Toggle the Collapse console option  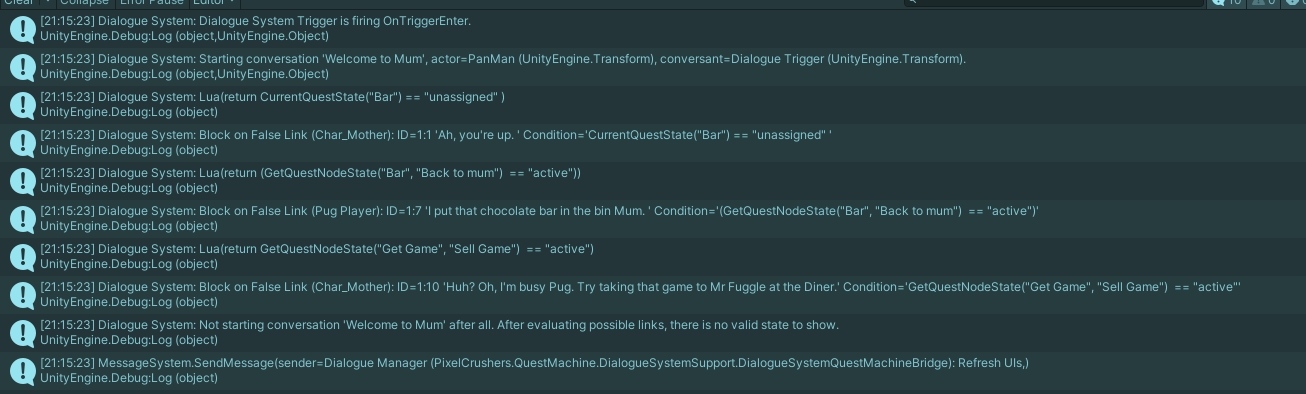click(83, 3)
